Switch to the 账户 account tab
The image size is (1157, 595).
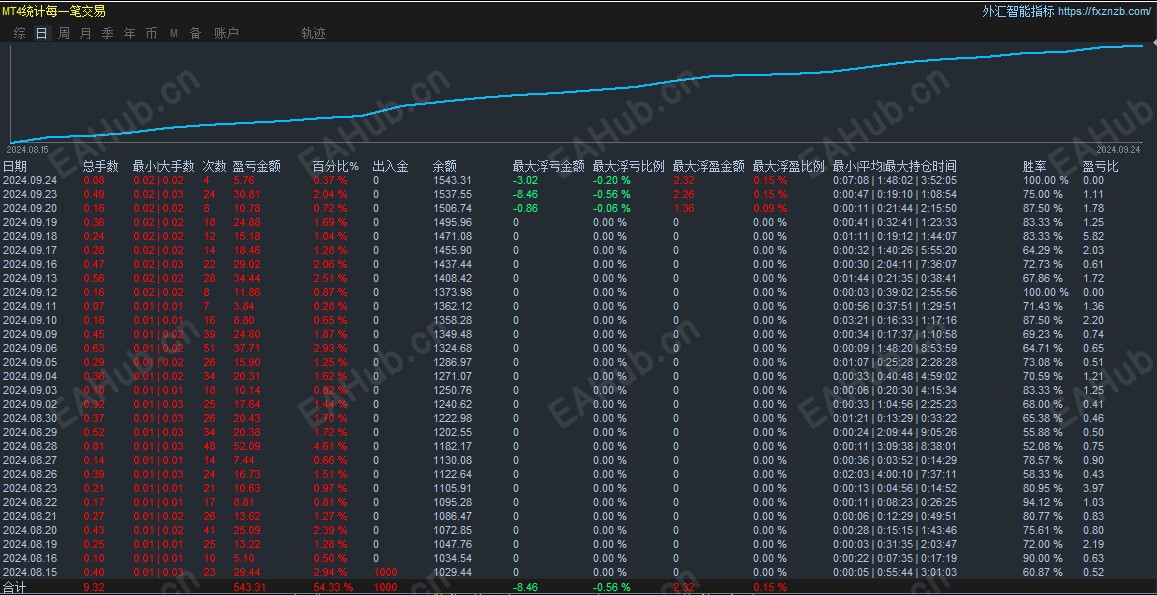(227, 33)
